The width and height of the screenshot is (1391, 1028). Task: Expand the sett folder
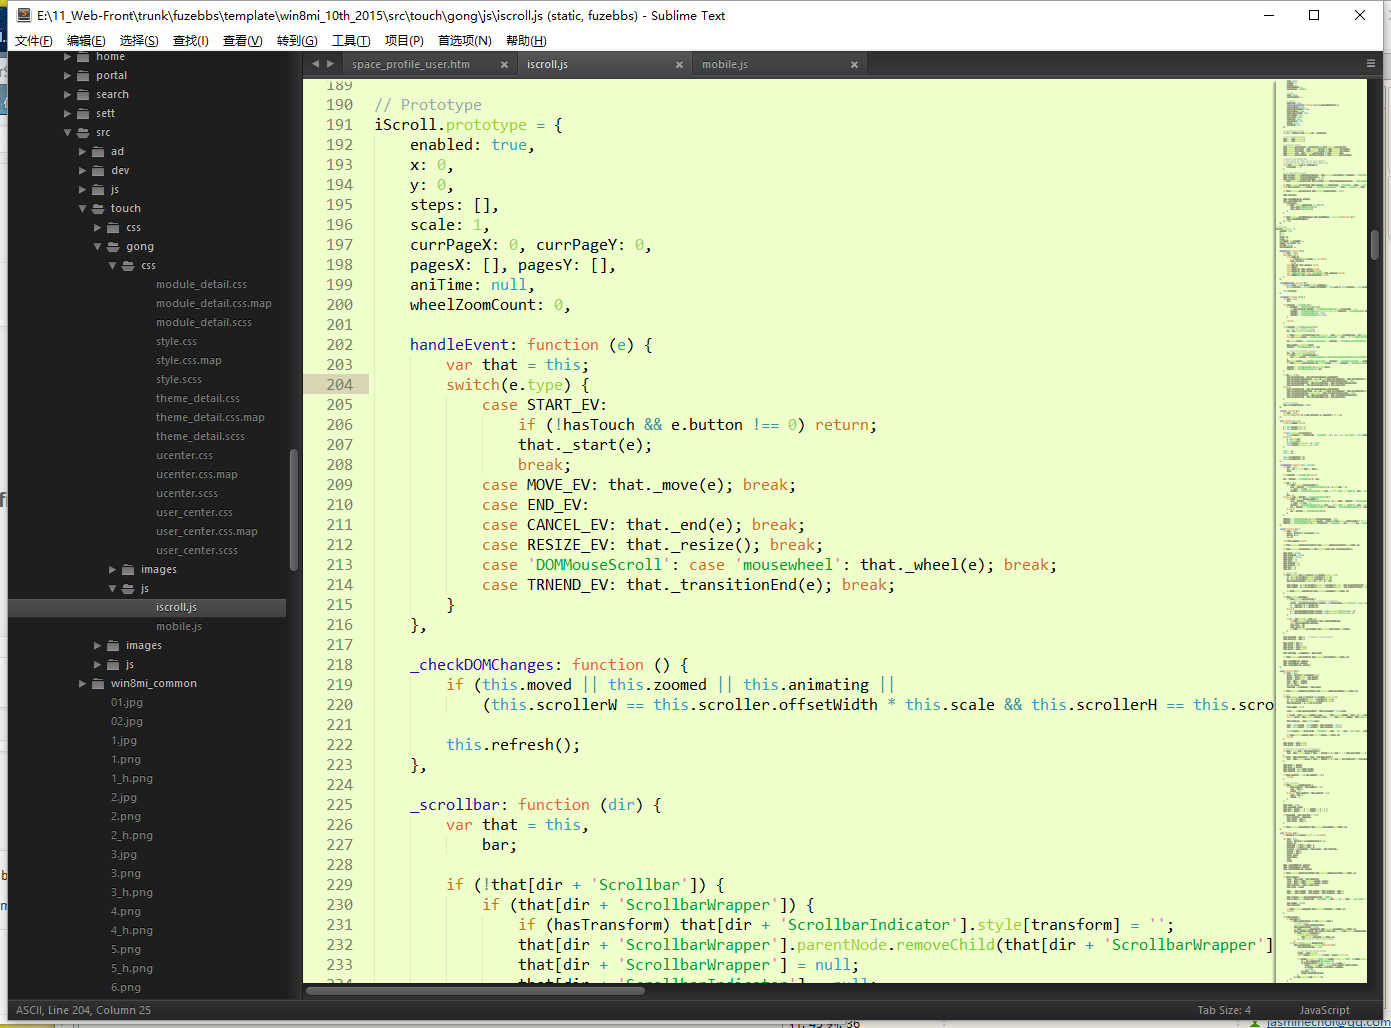click(68, 113)
